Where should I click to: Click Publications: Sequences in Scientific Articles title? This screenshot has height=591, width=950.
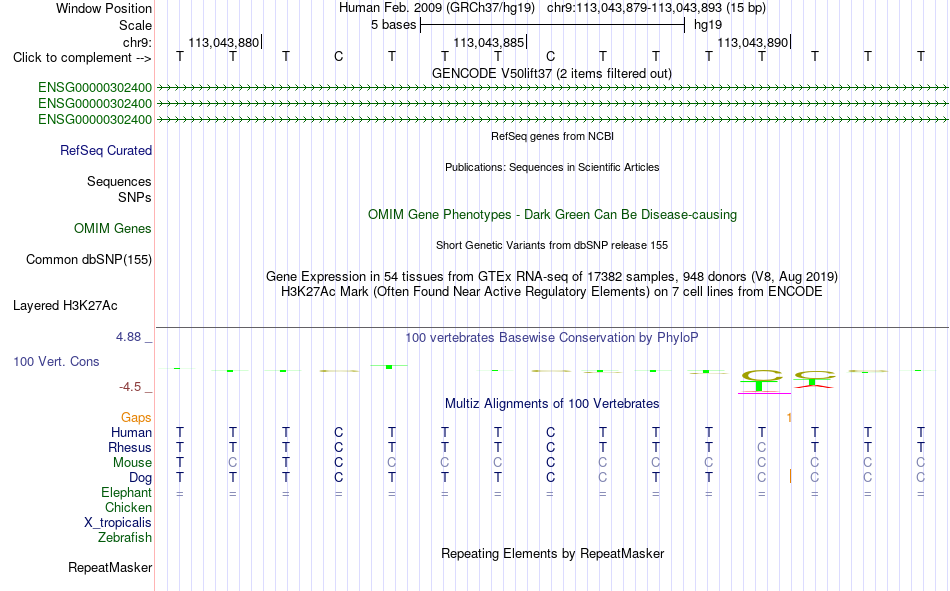pos(552,167)
